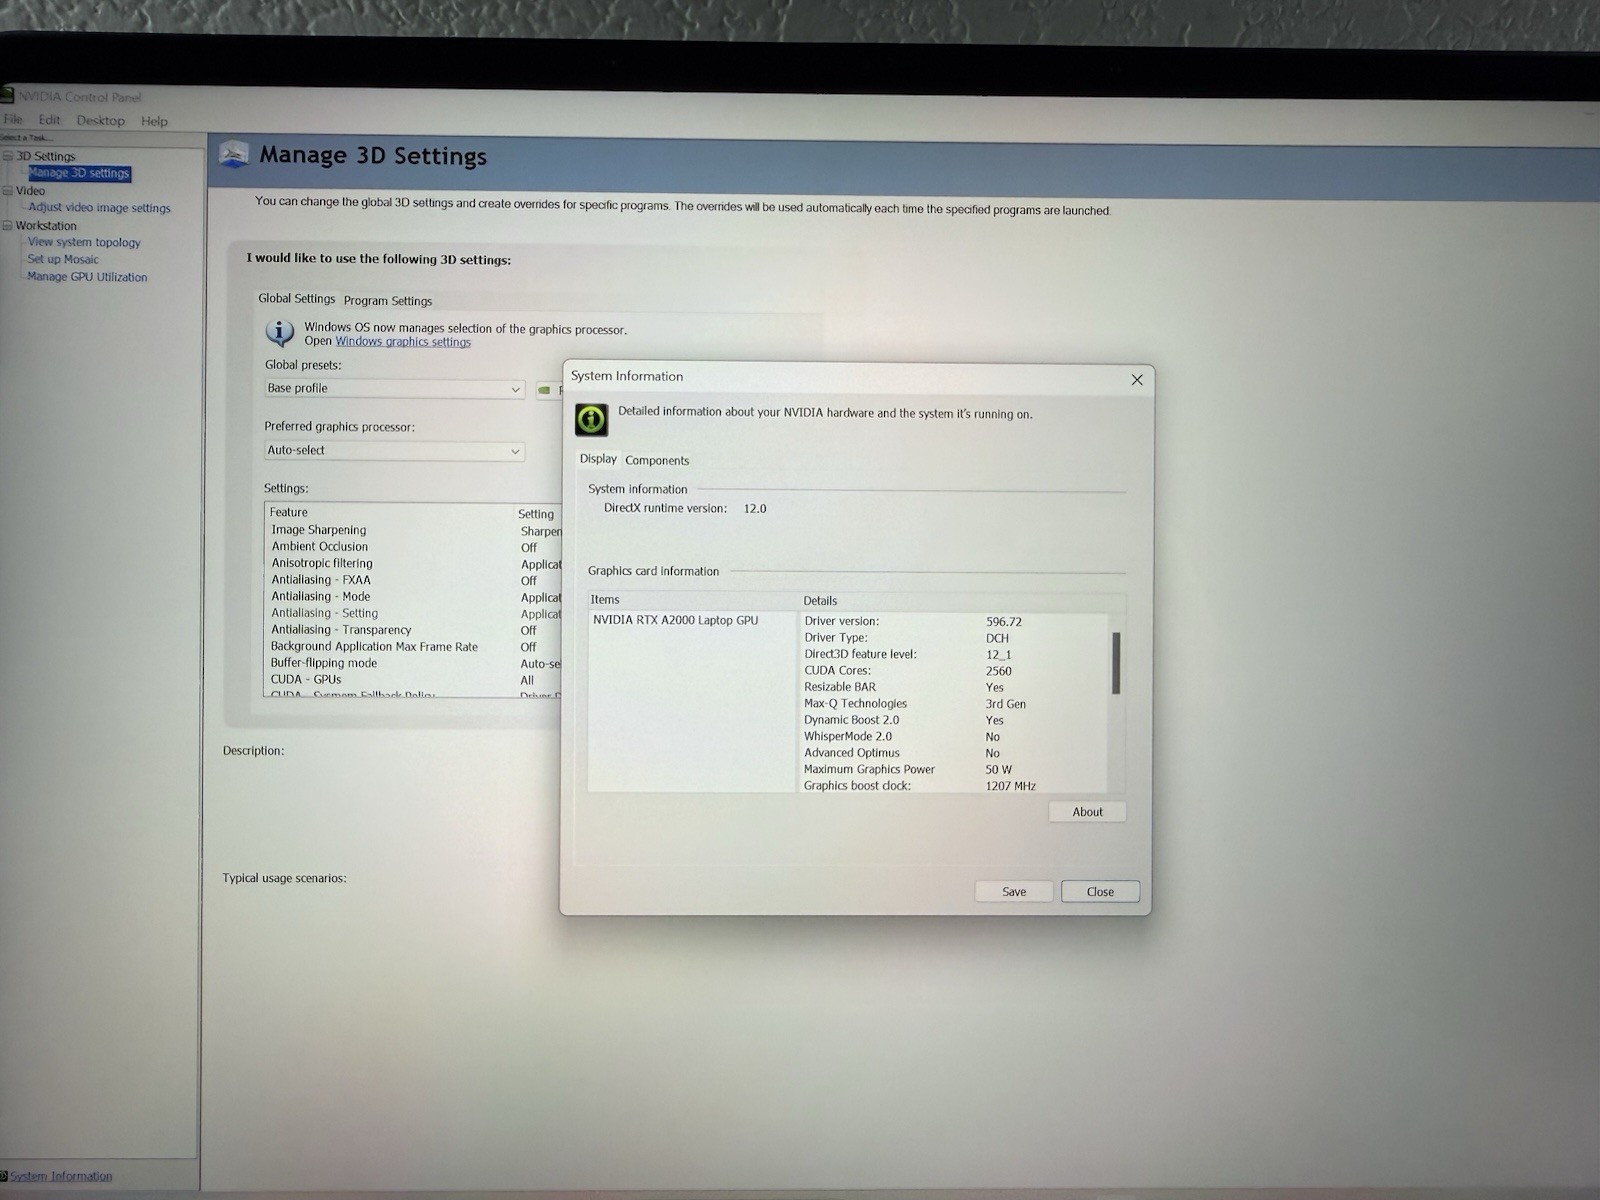This screenshot has width=1600, height=1200.
Task: Click the Feature column header
Action: tap(390, 512)
